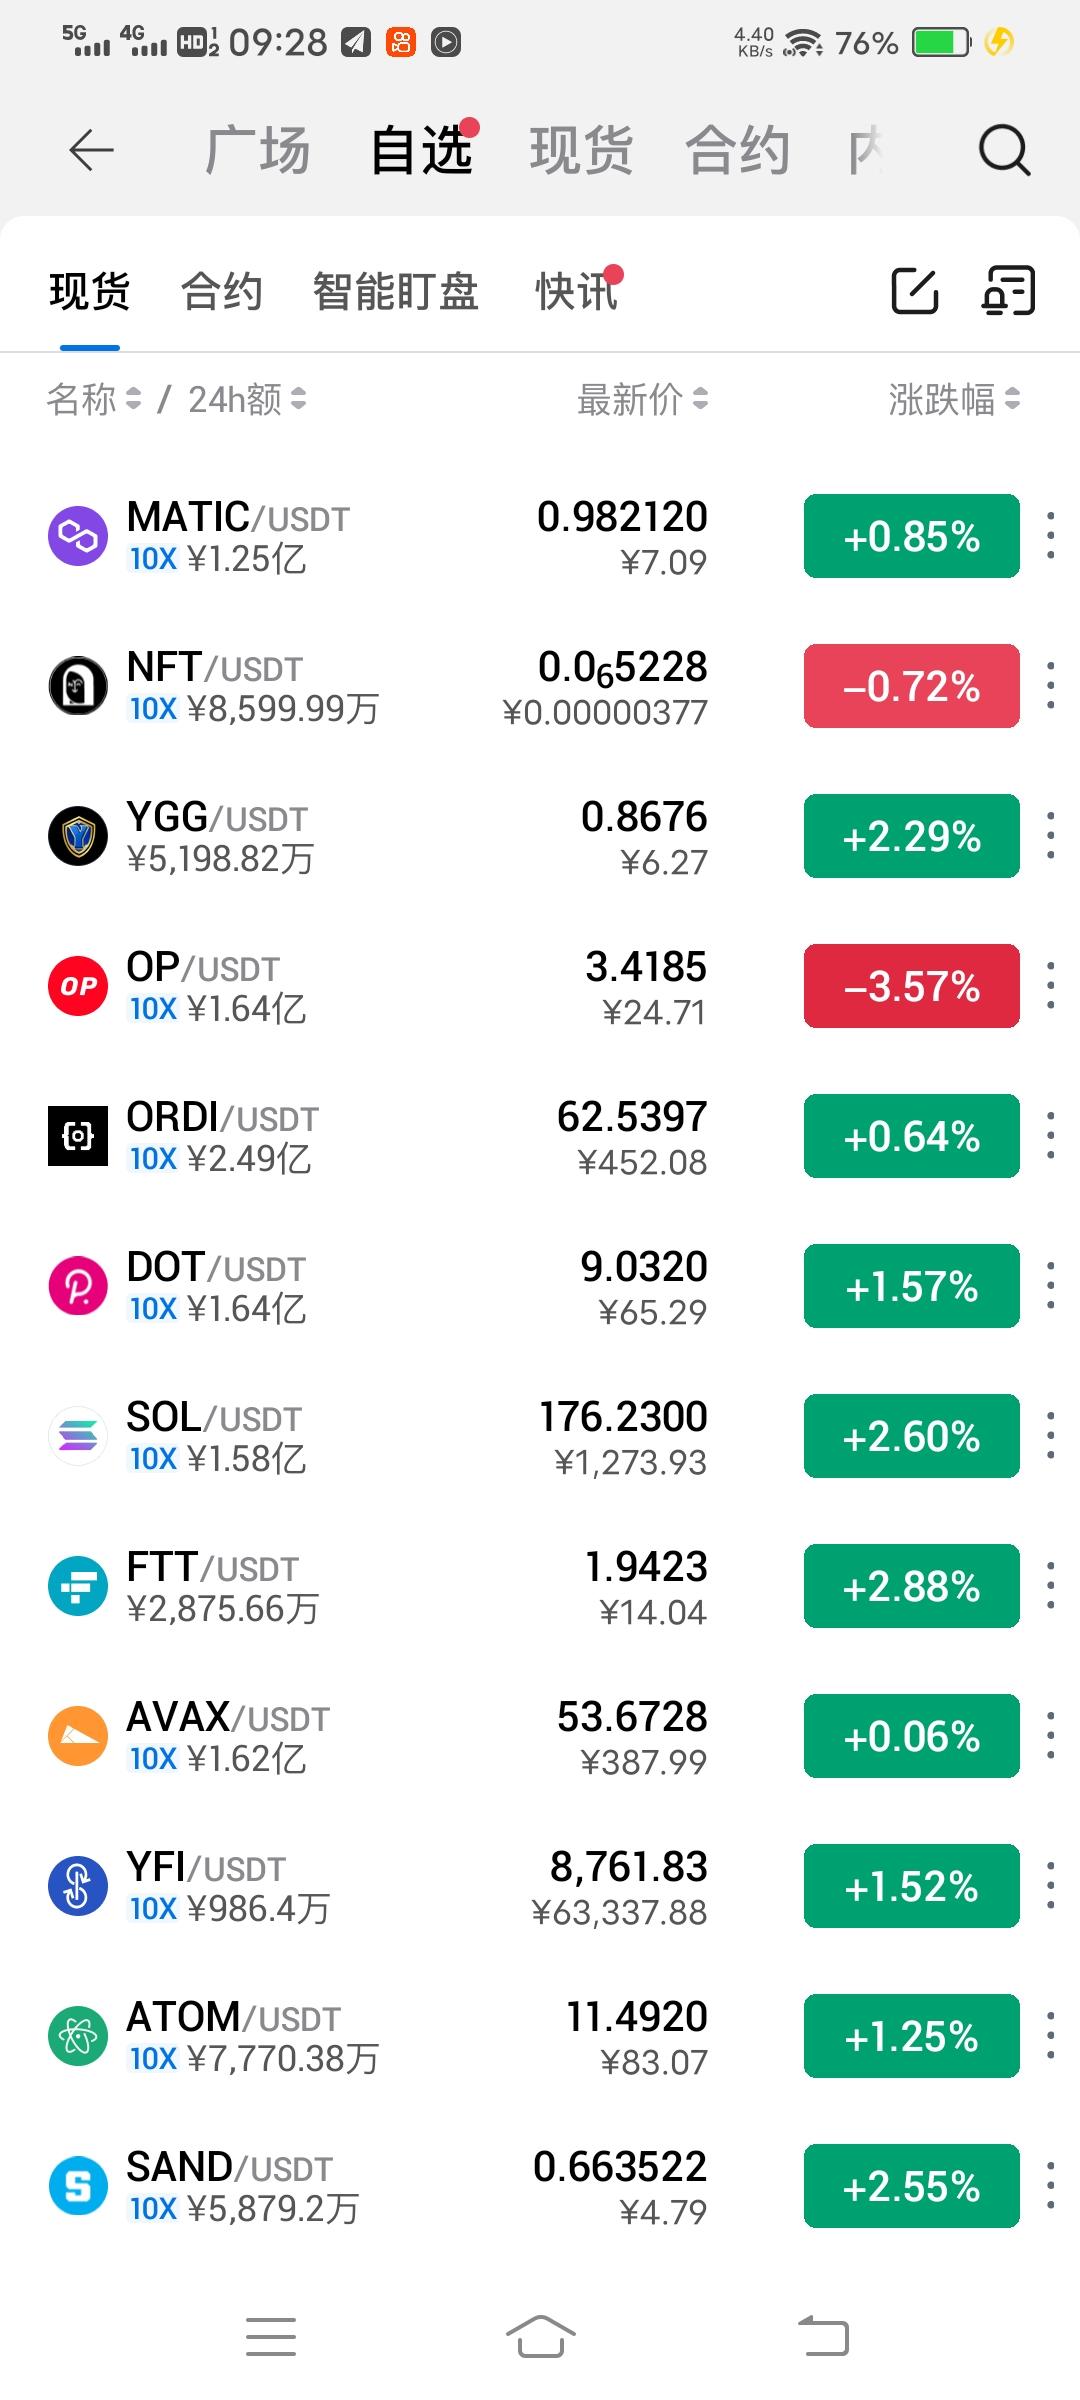Viewport: 1080px width, 2400px height.
Task: Tap the three-dot menu for OP/USDT
Action: (x=1050, y=986)
